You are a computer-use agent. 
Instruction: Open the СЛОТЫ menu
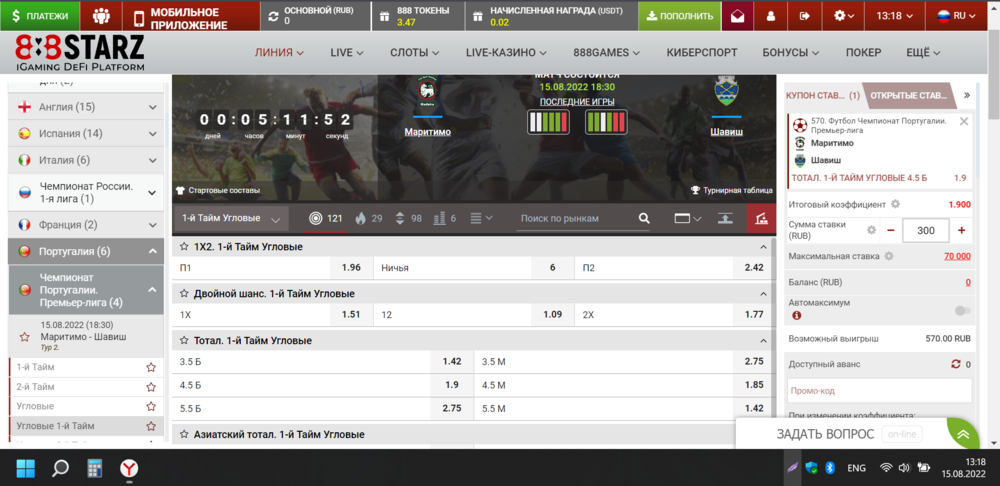click(415, 53)
